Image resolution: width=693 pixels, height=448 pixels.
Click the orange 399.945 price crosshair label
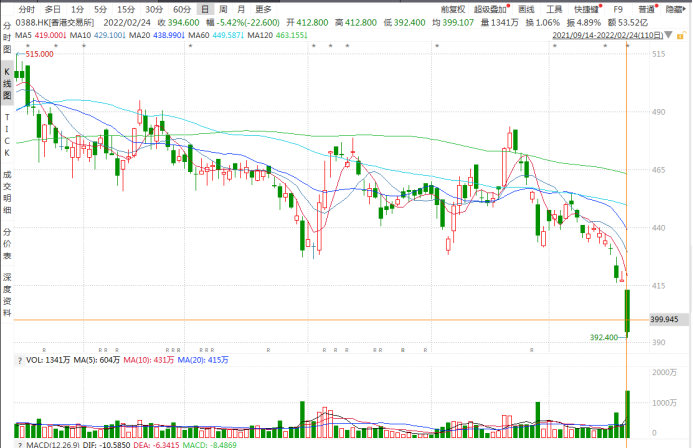tap(664, 319)
